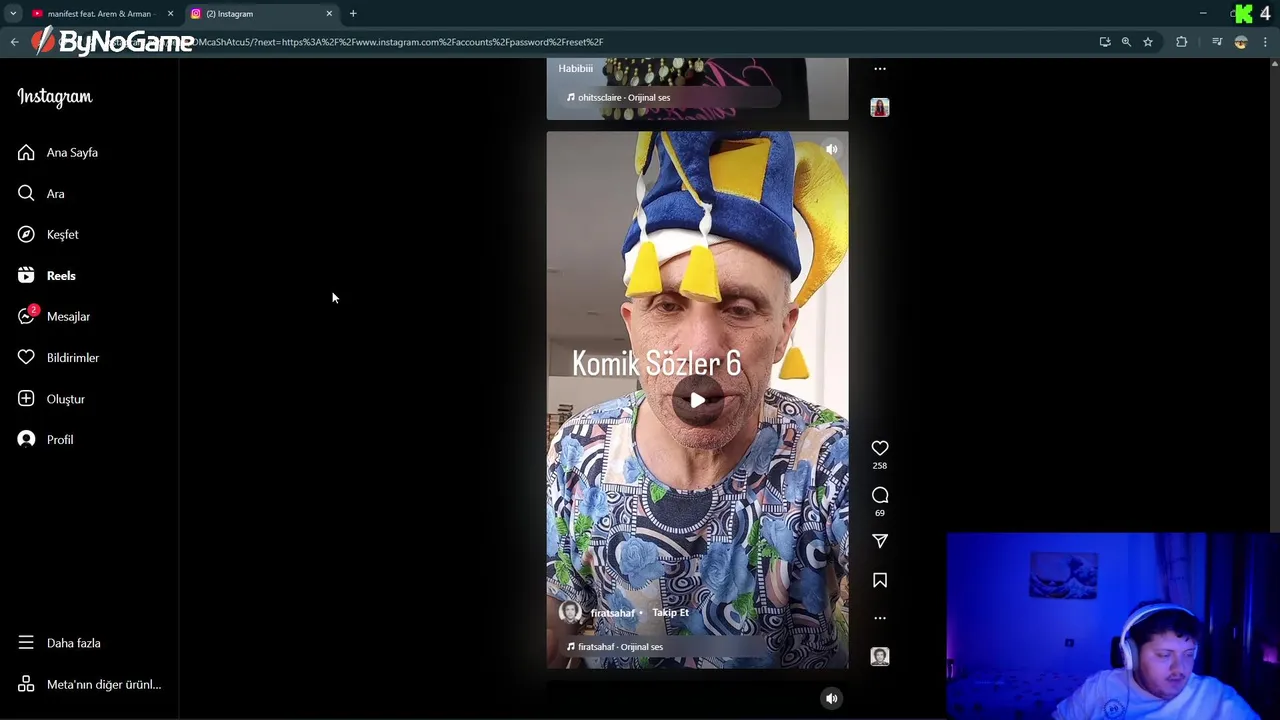Click audio thumbnail beside ohitssclaire reel

coord(880,107)
